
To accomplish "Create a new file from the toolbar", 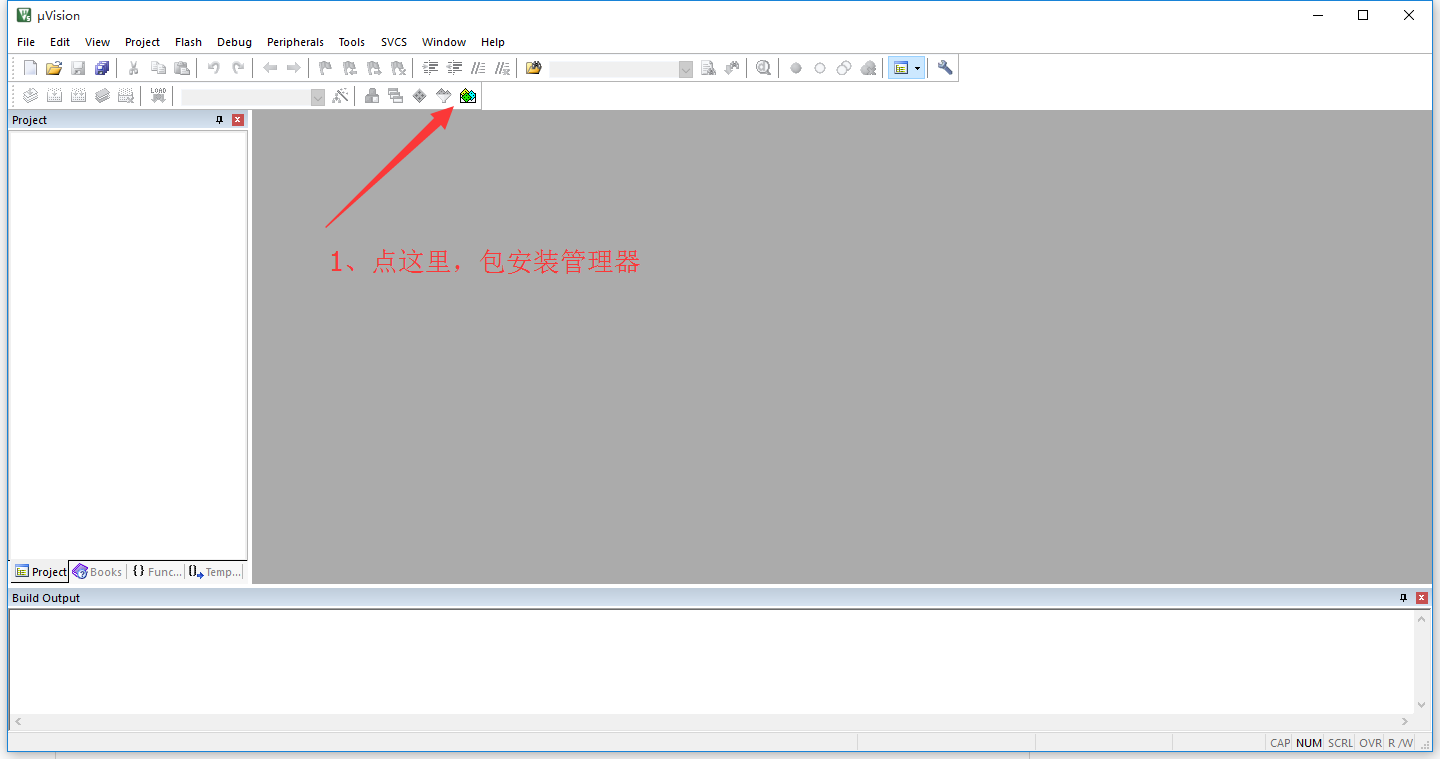I will tap(30, 68).
